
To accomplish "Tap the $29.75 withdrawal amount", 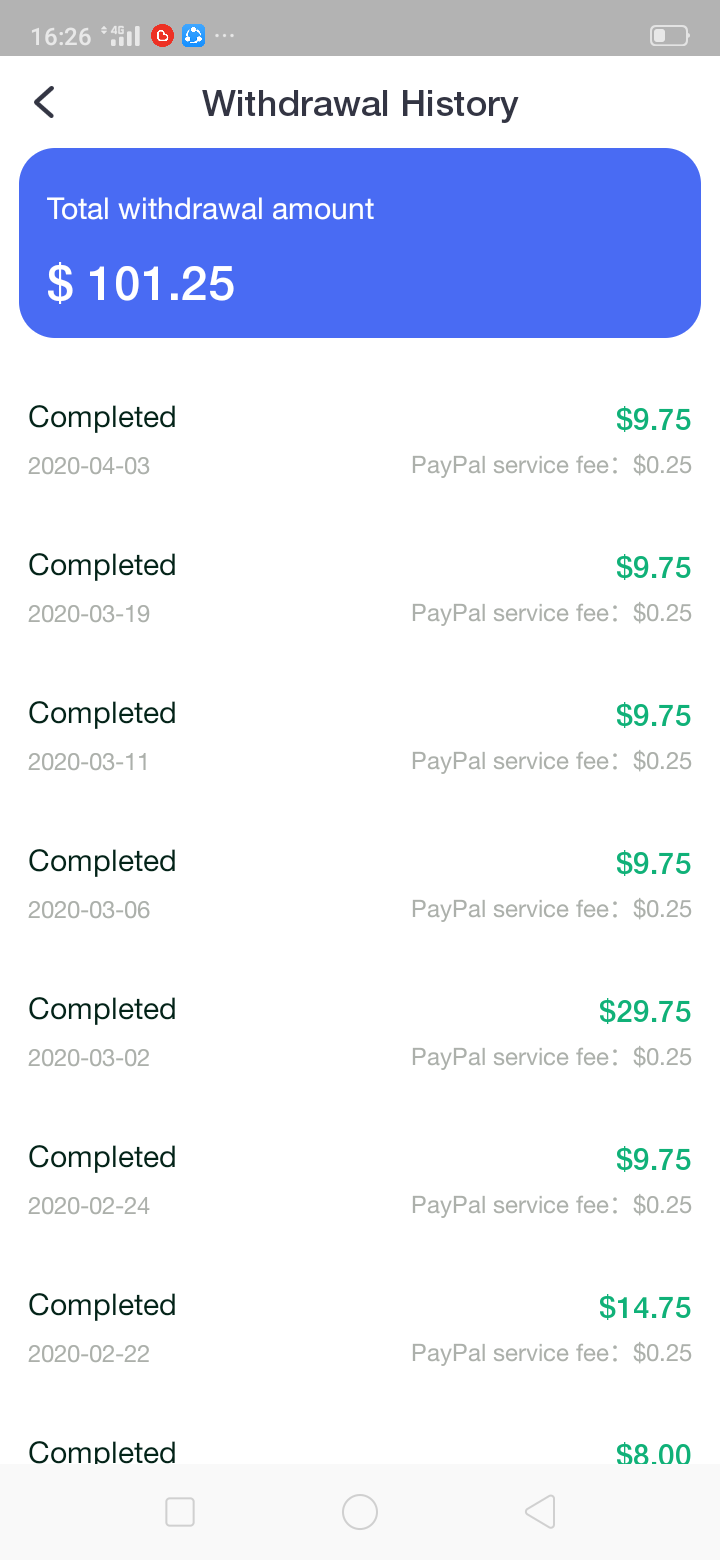I will [x=645, y=1011].
